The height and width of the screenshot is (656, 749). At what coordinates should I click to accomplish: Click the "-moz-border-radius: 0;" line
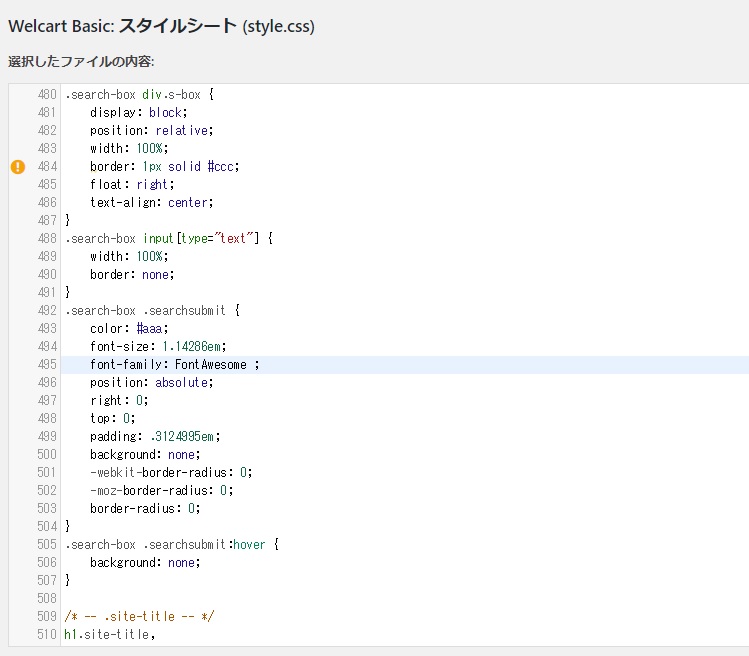[x=161, y=491]
